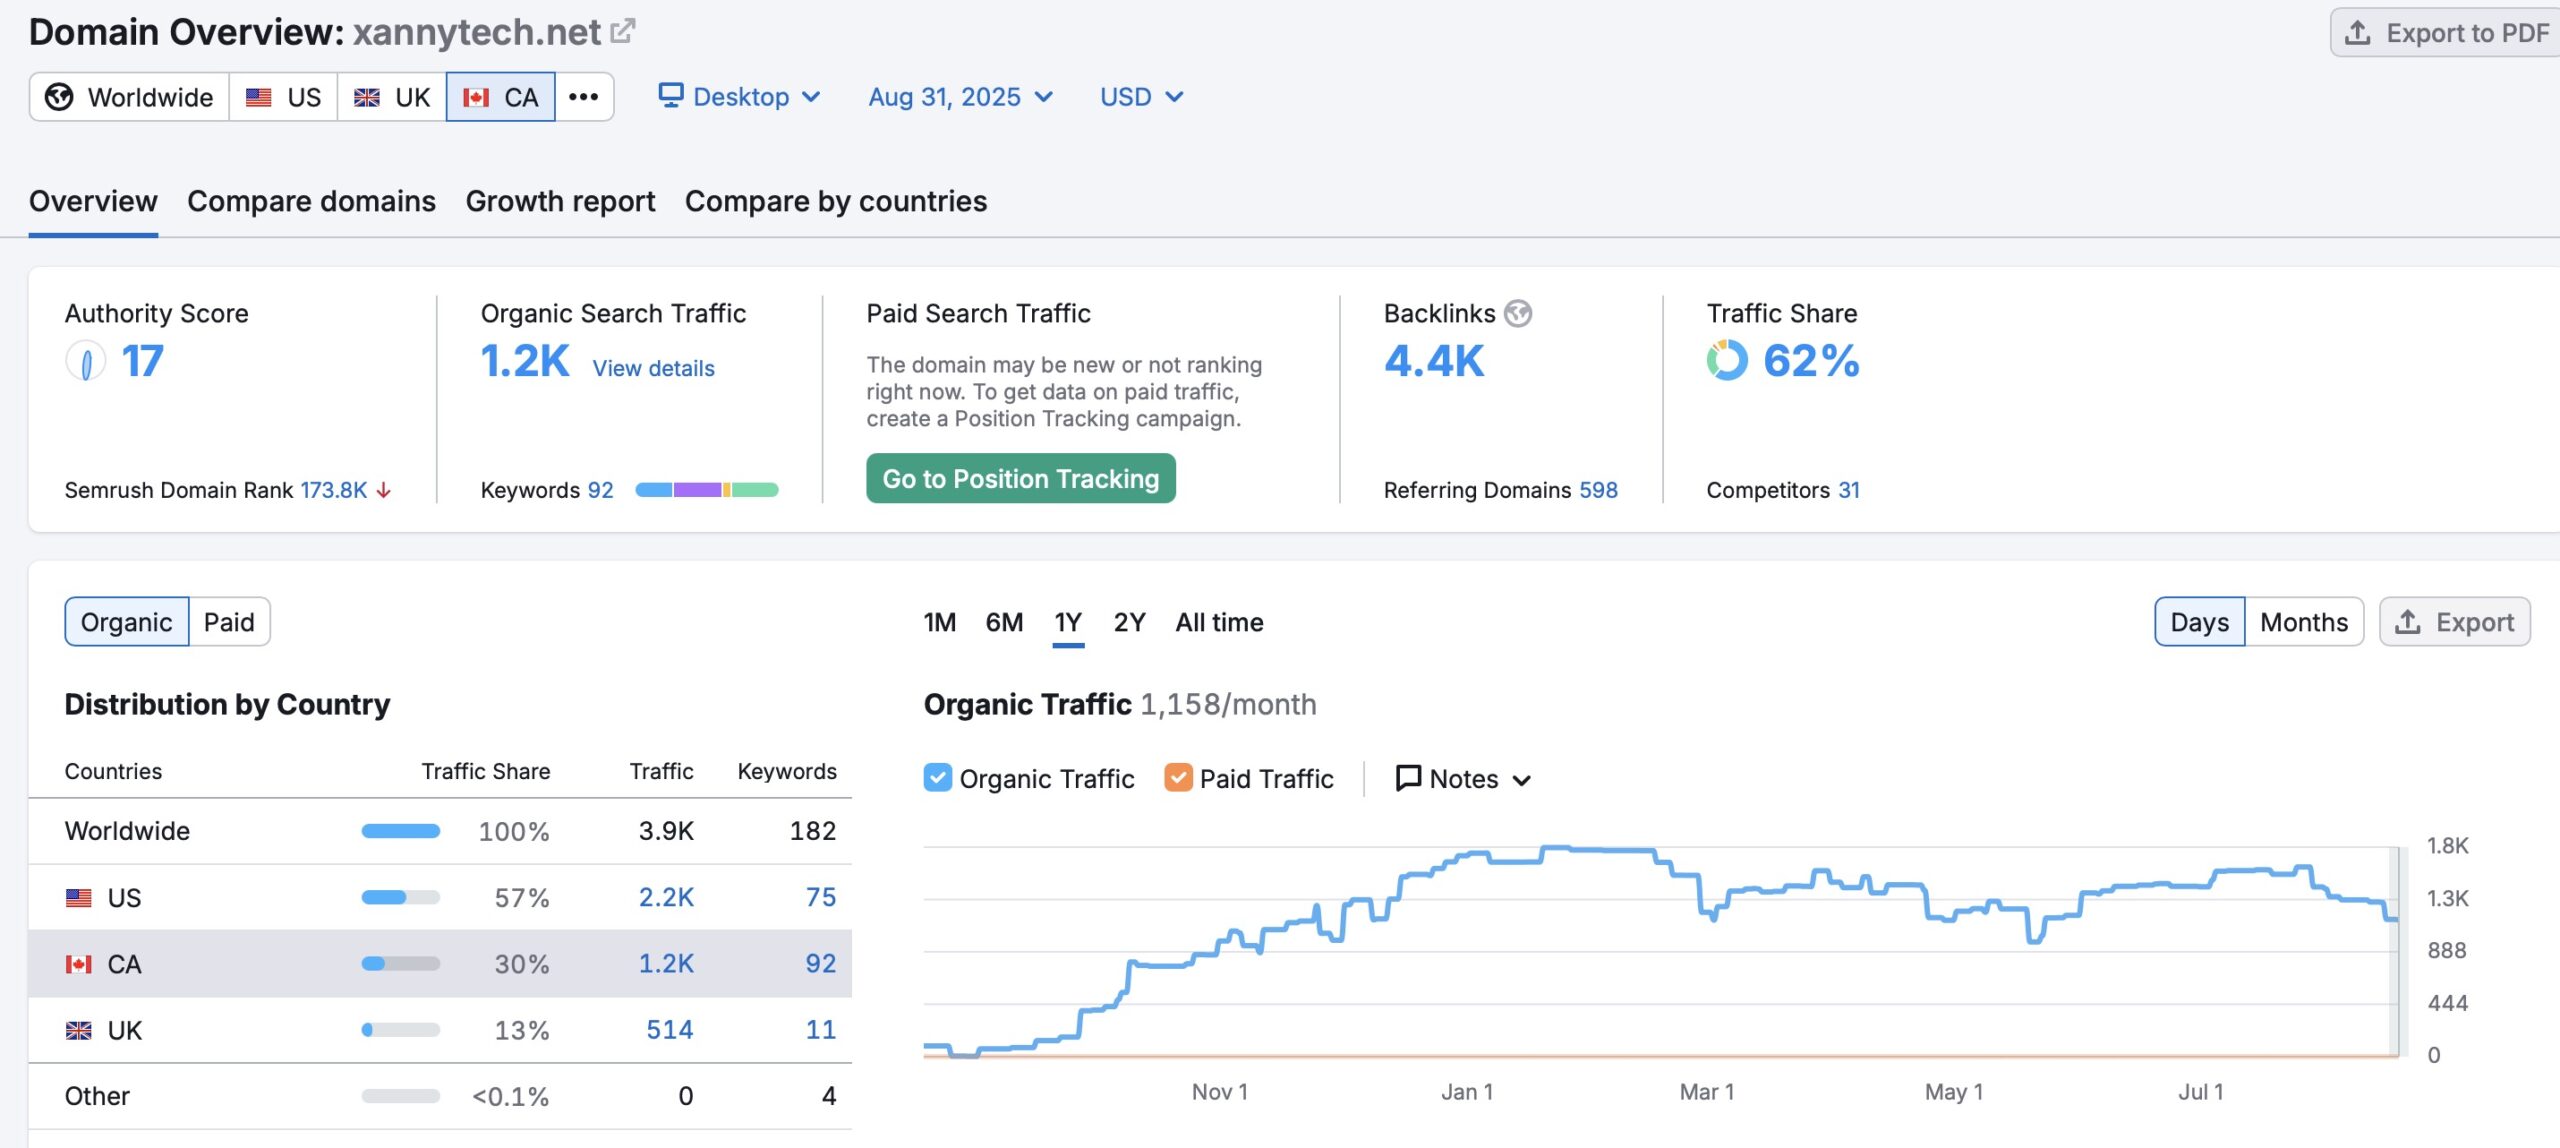This screenshot has height=1148, width=2560.
Task: Click UK keywords value 11
Action: (820, 1029)
